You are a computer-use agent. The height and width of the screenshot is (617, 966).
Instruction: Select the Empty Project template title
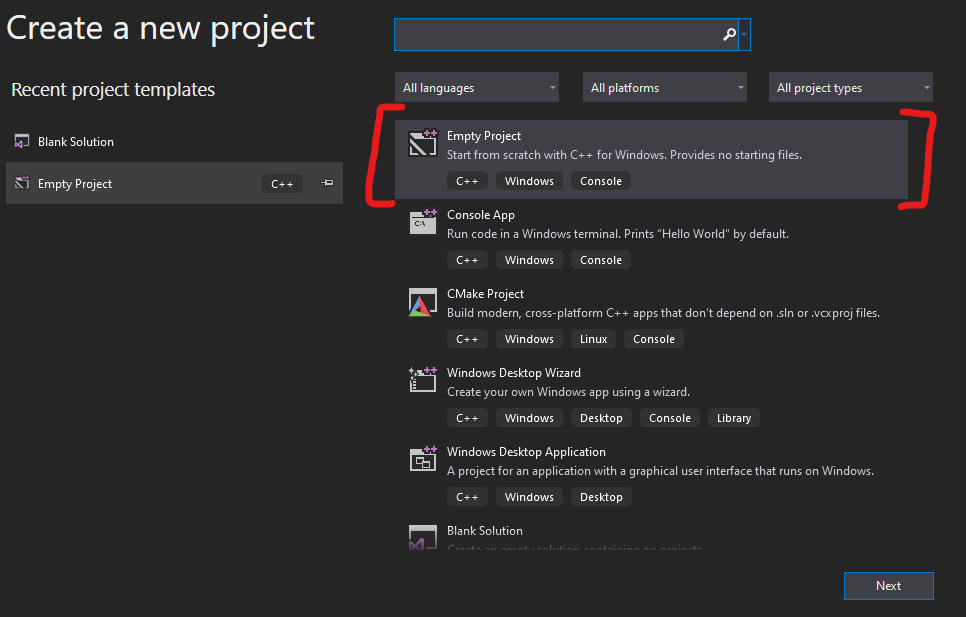[484, 135]
